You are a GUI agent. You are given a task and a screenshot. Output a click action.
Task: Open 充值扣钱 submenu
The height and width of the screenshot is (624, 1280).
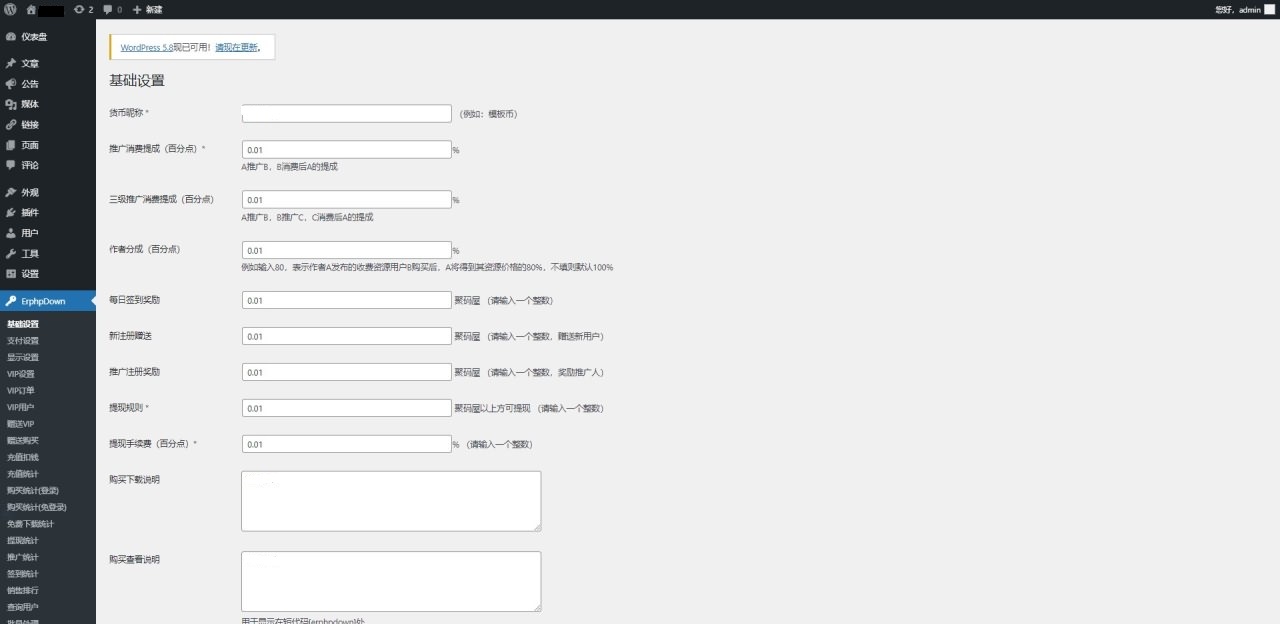23,457
